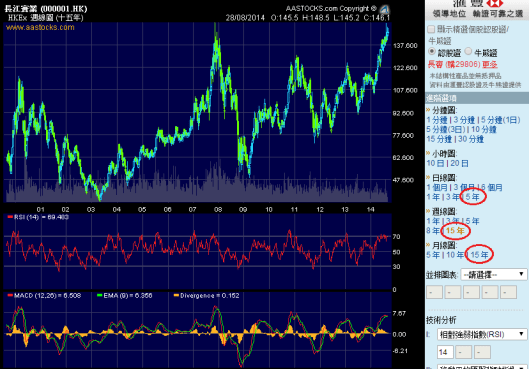Open the 1 年 chart under 日線圖
The height and width of the screenshot is (369, 529).
(x=433, y=197)
